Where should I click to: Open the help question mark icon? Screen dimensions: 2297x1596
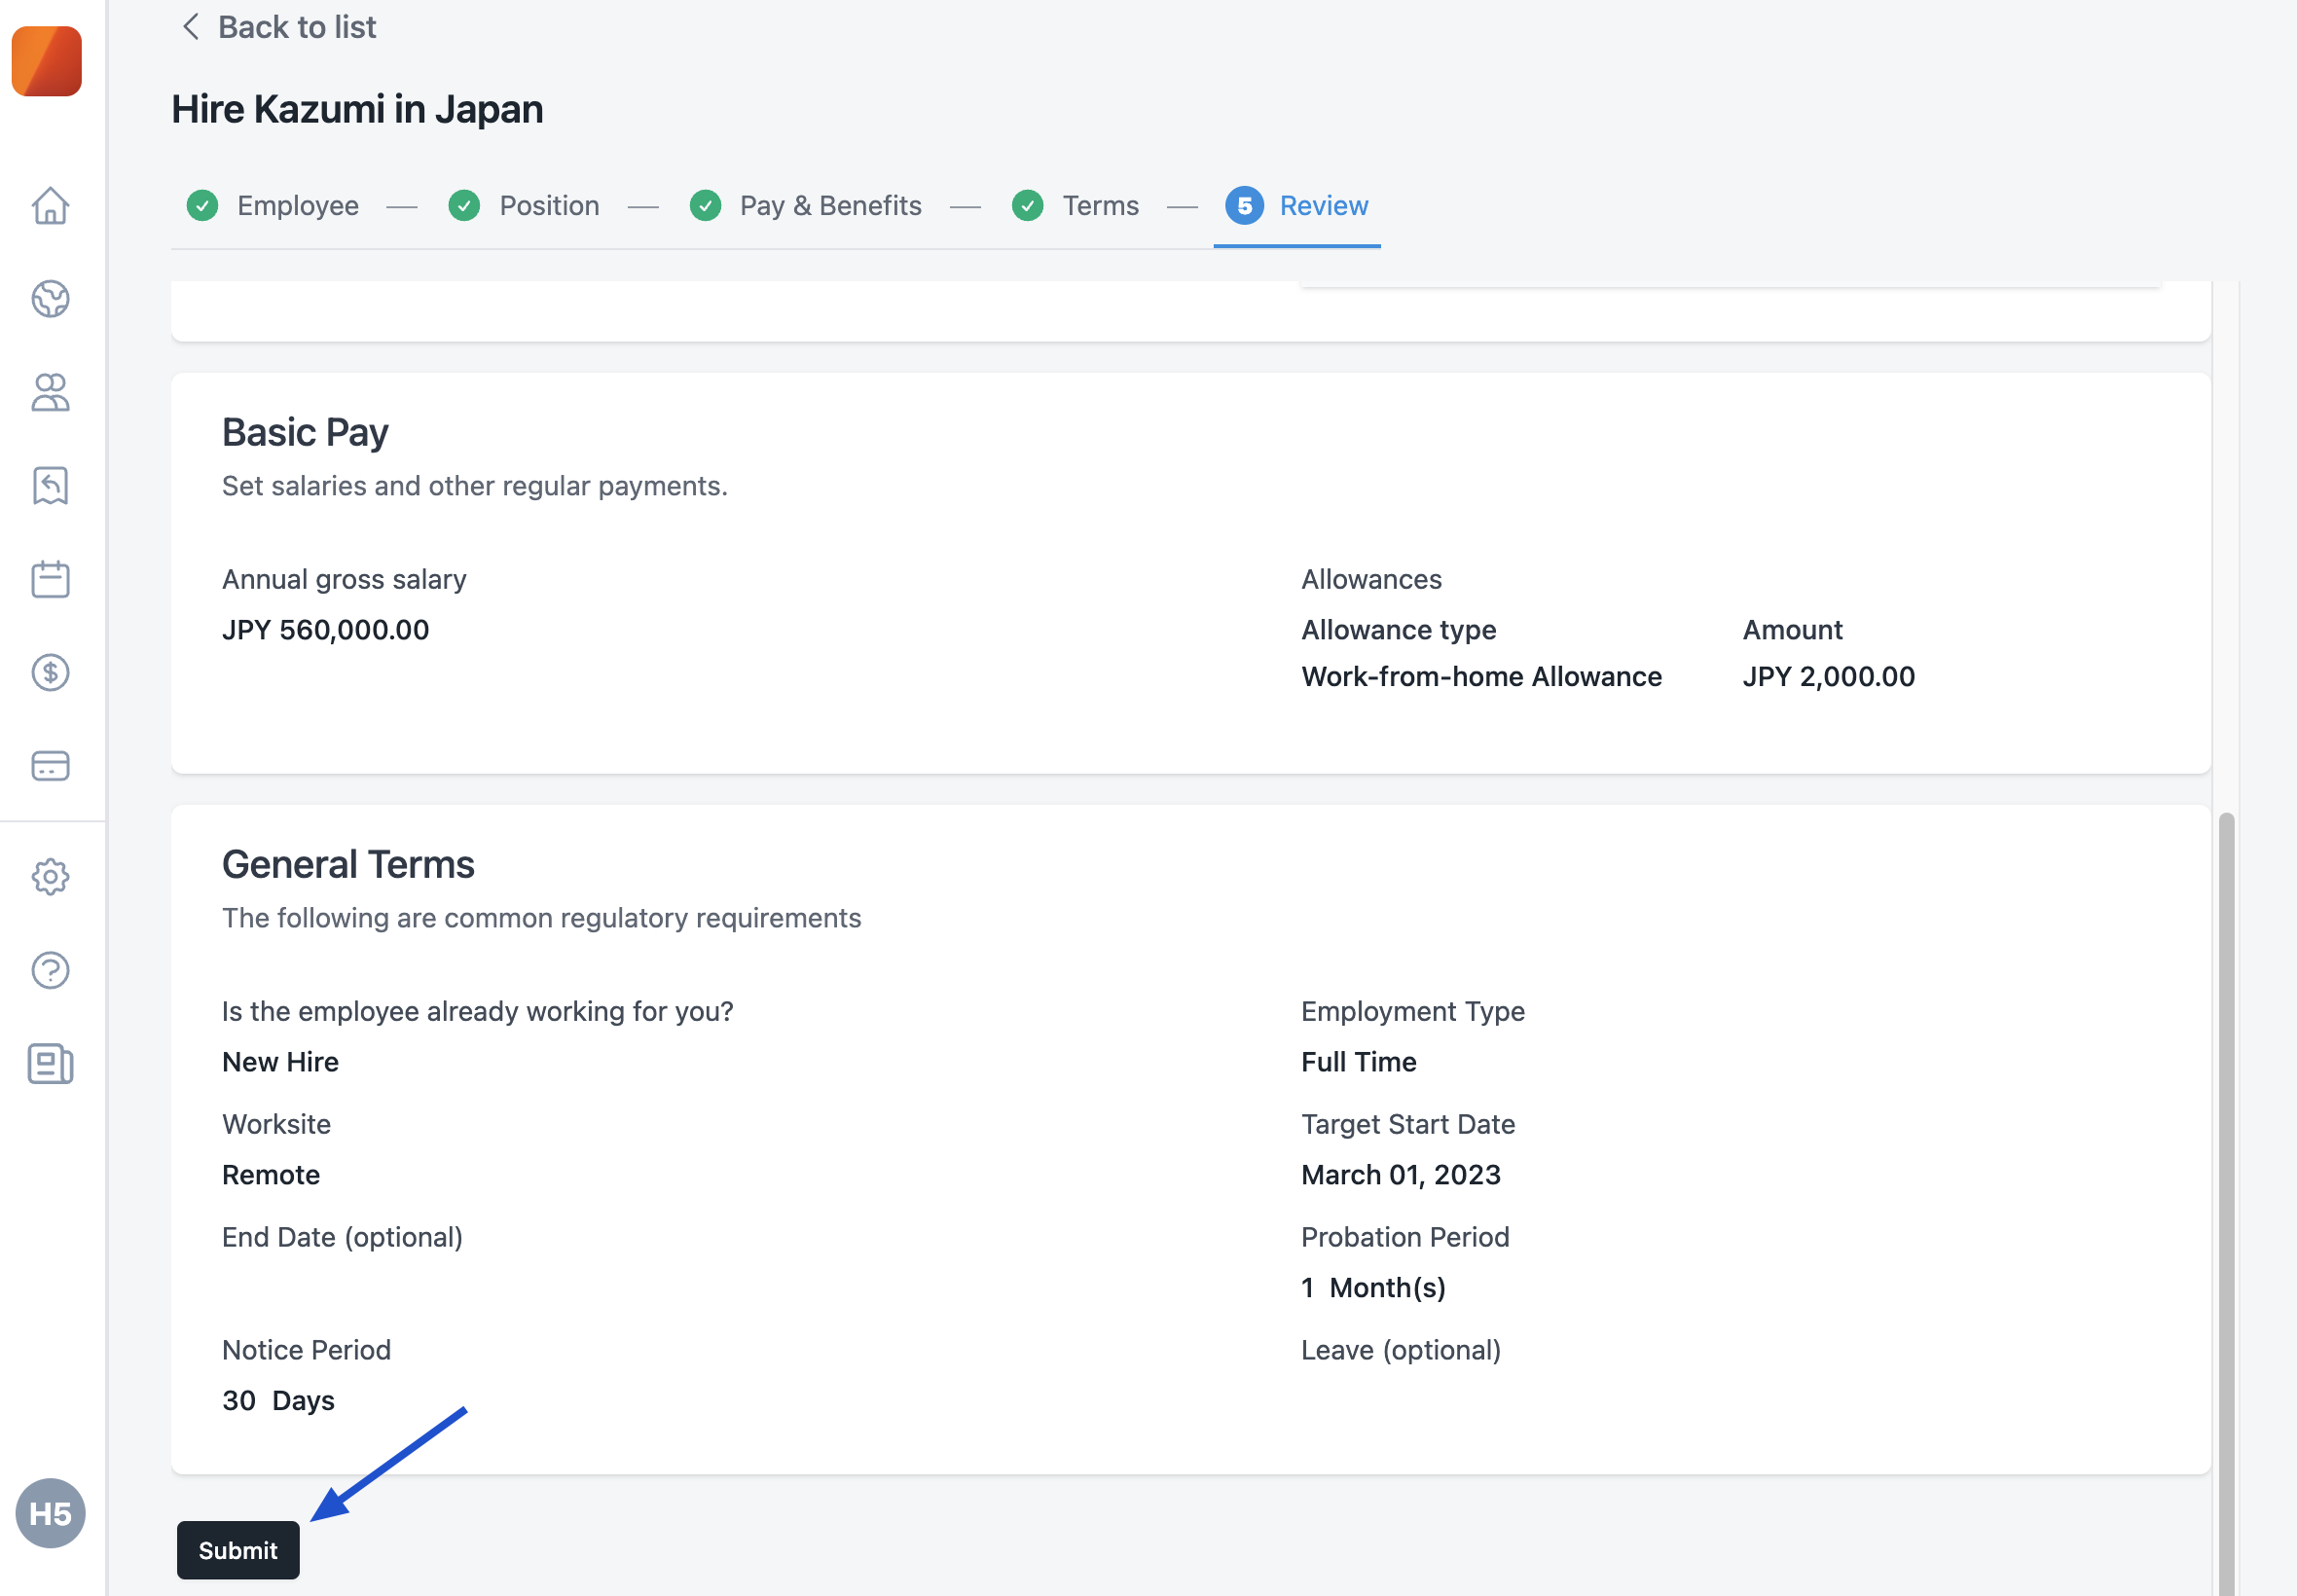50,970
